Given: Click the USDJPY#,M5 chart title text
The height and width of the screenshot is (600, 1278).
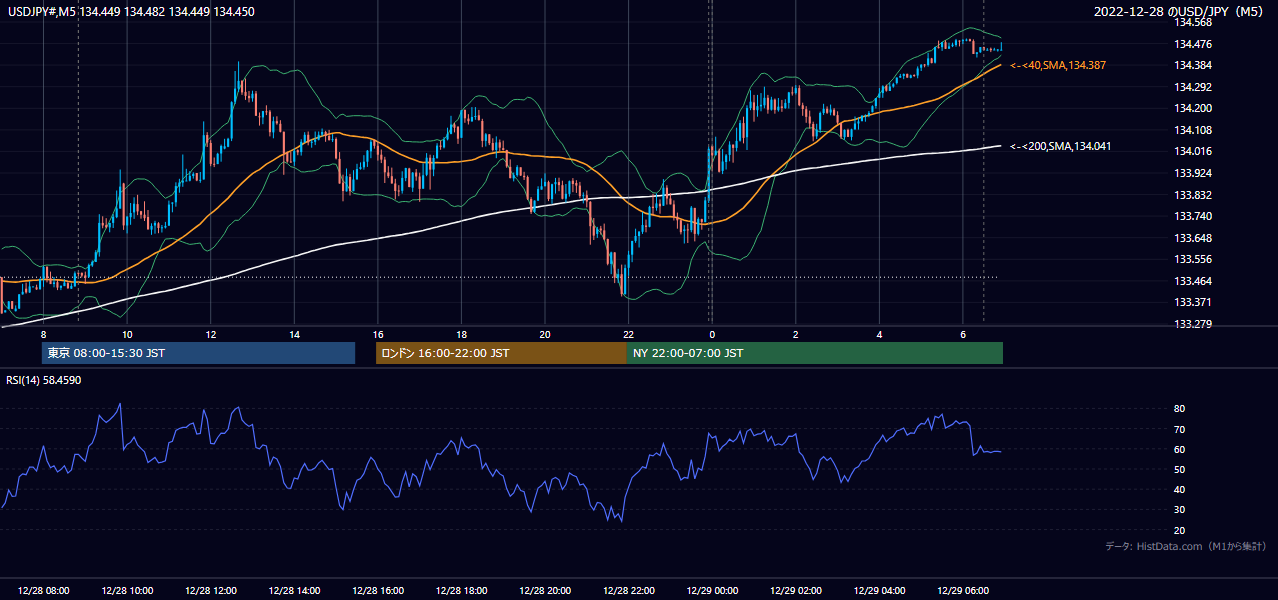Looking at the screenshot, I should click(x=130, y=12).
